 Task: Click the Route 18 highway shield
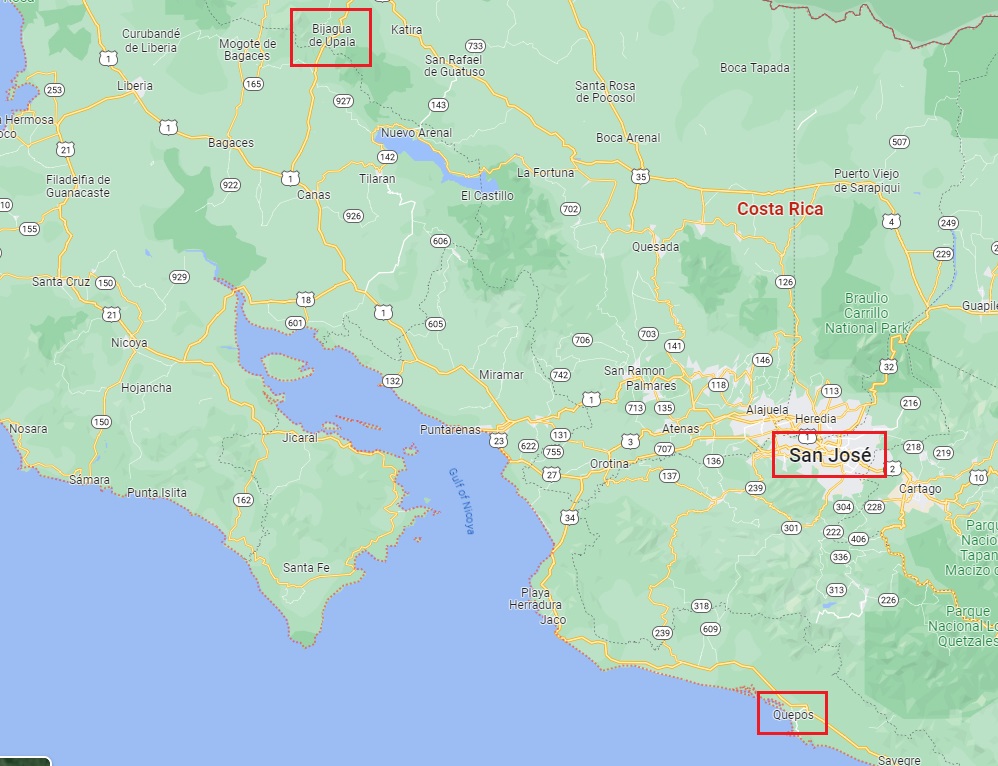point(305,299)
